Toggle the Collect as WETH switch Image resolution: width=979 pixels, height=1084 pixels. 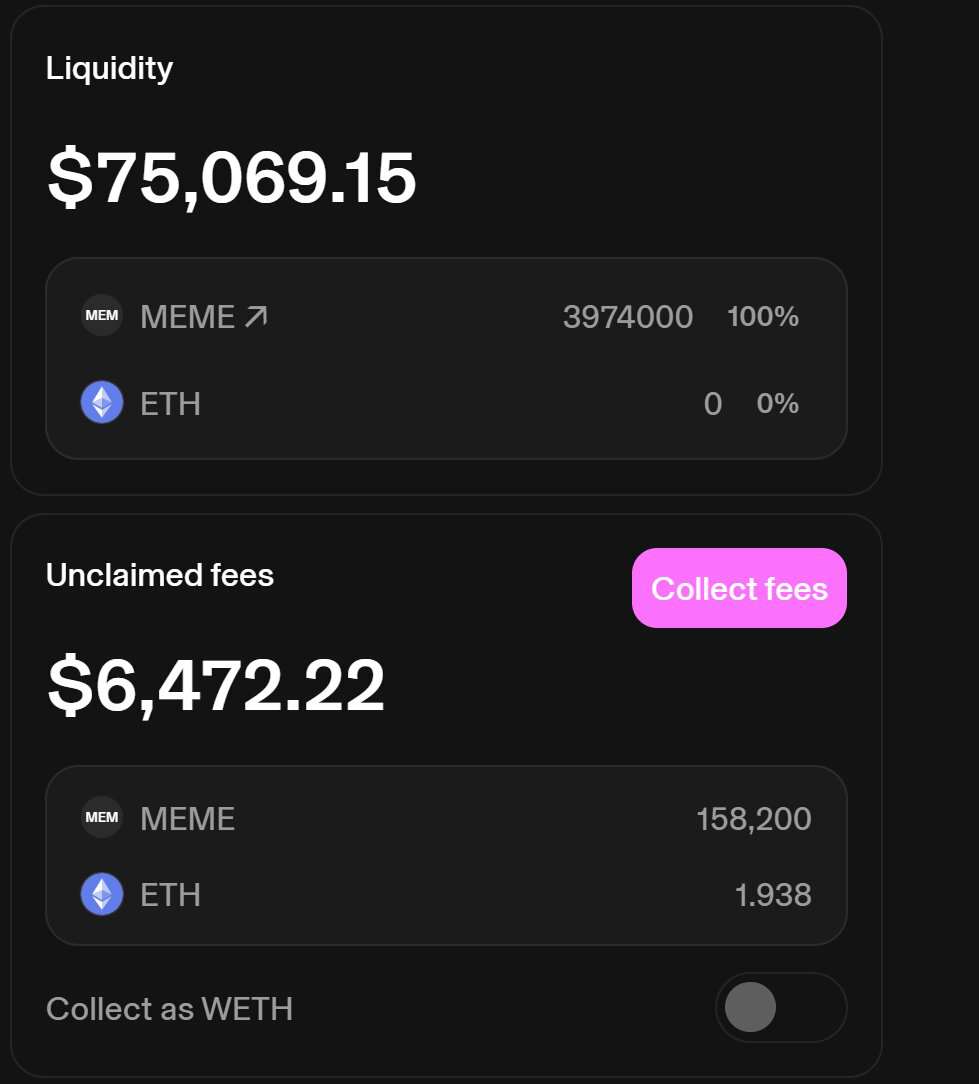781,1007
